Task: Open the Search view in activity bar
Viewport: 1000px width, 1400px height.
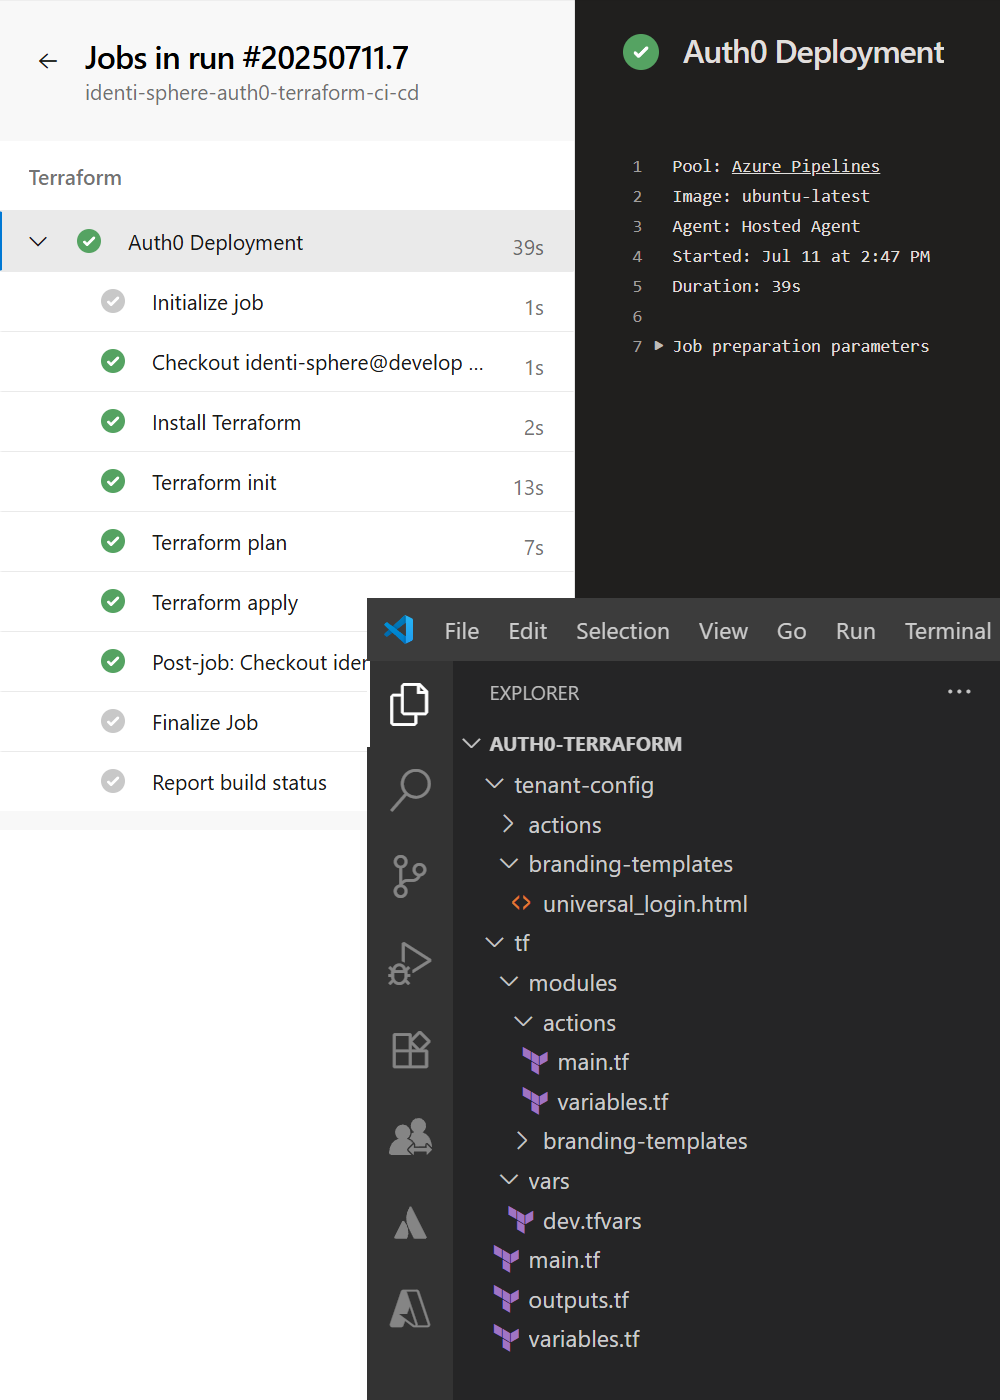Action: [x=410, y=790]
